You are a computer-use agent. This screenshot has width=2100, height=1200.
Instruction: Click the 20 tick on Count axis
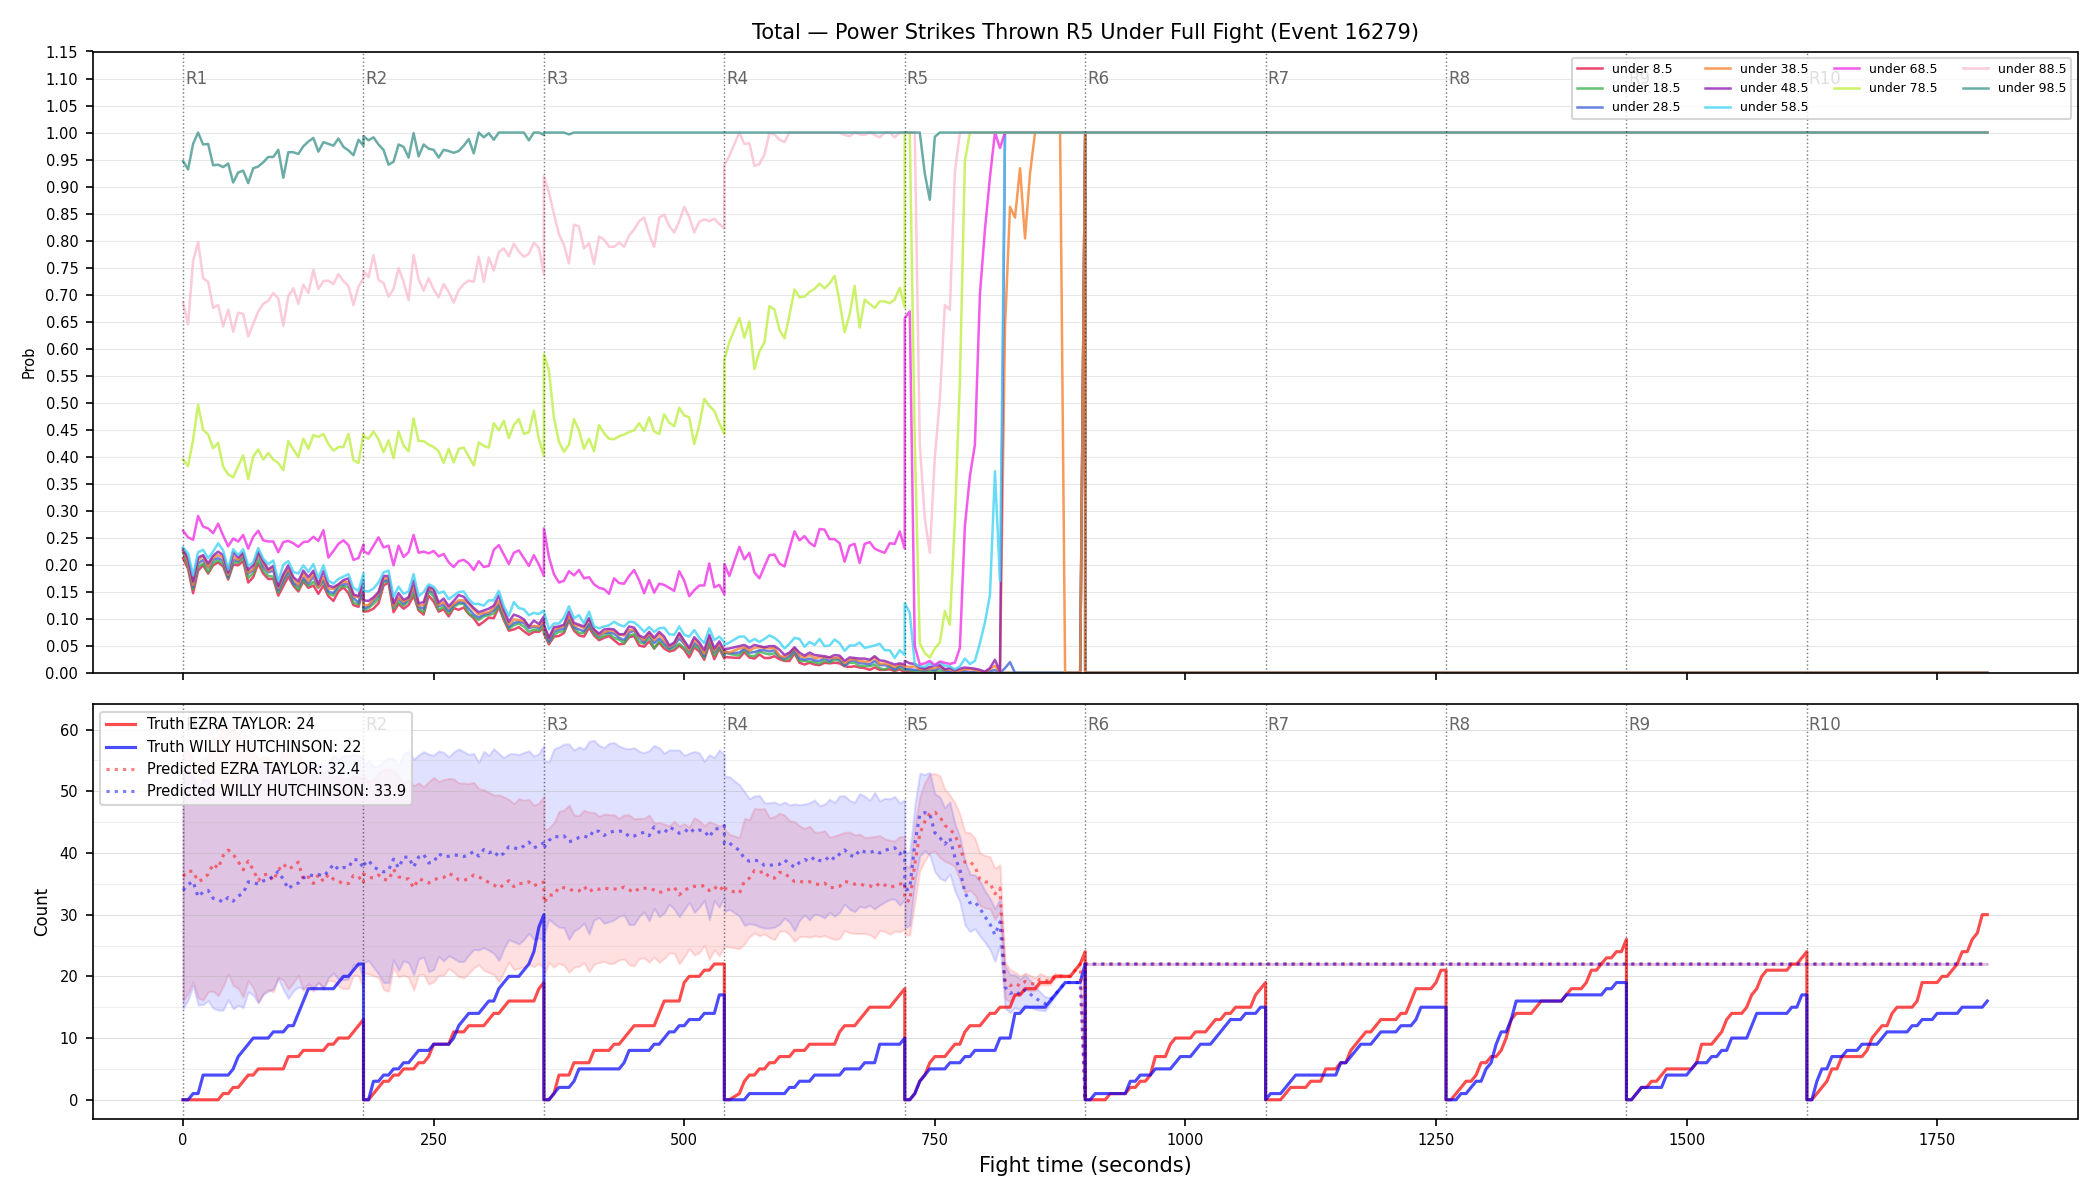[x=69, y=977]
